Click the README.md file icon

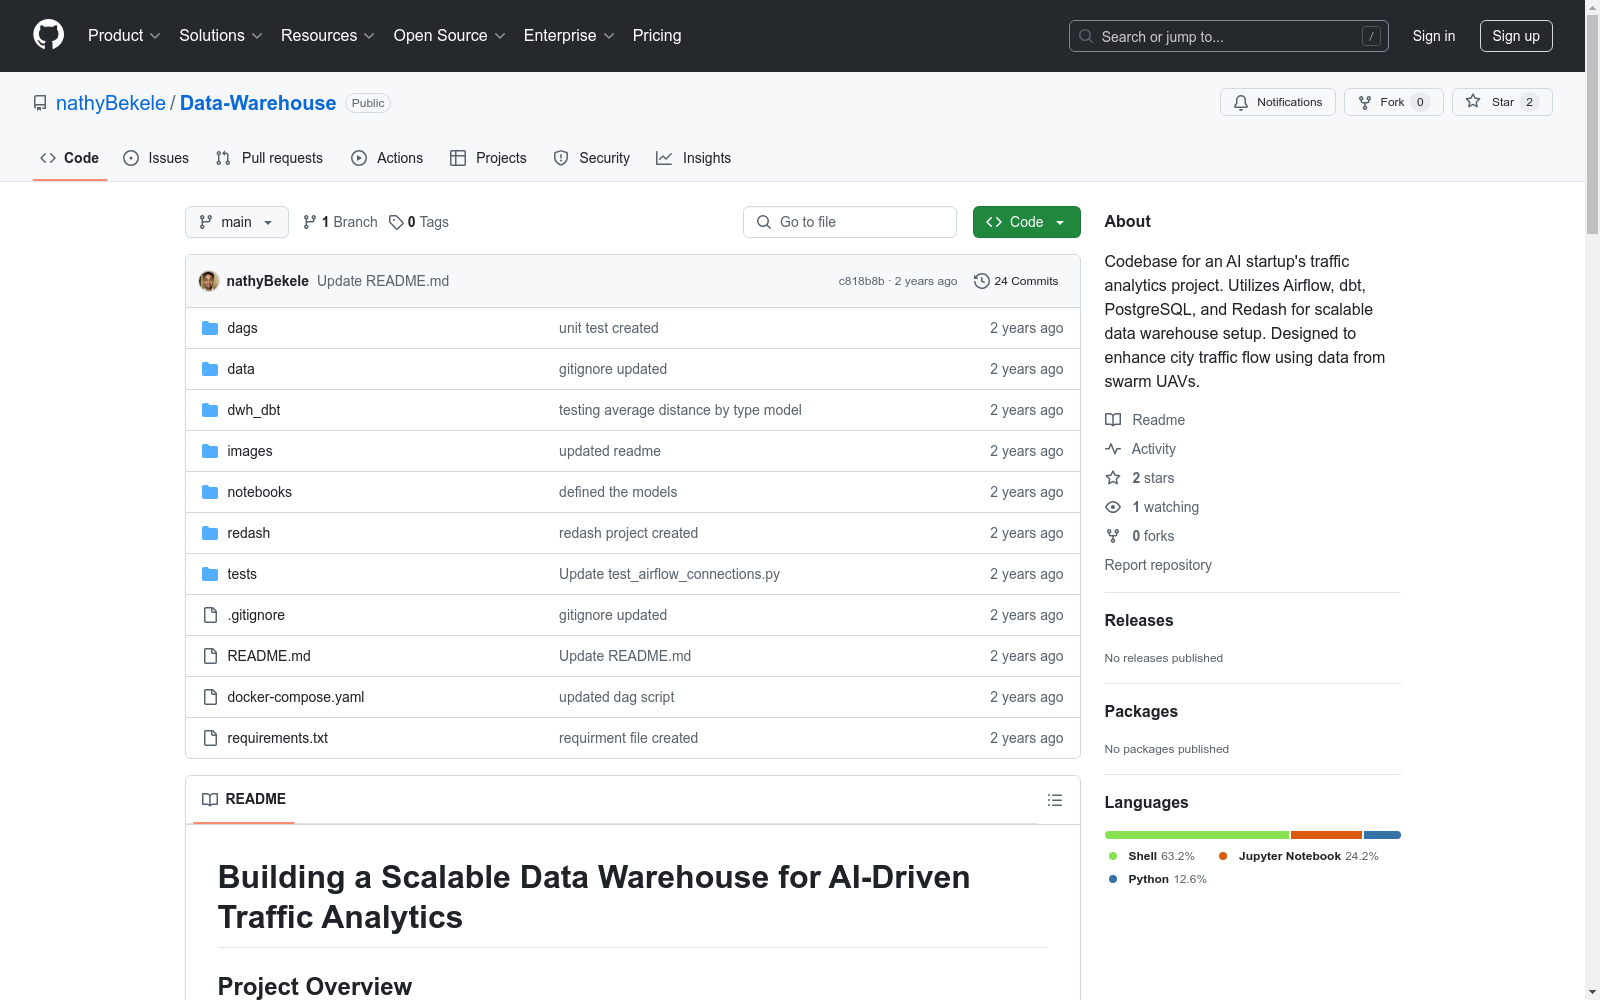210,656
